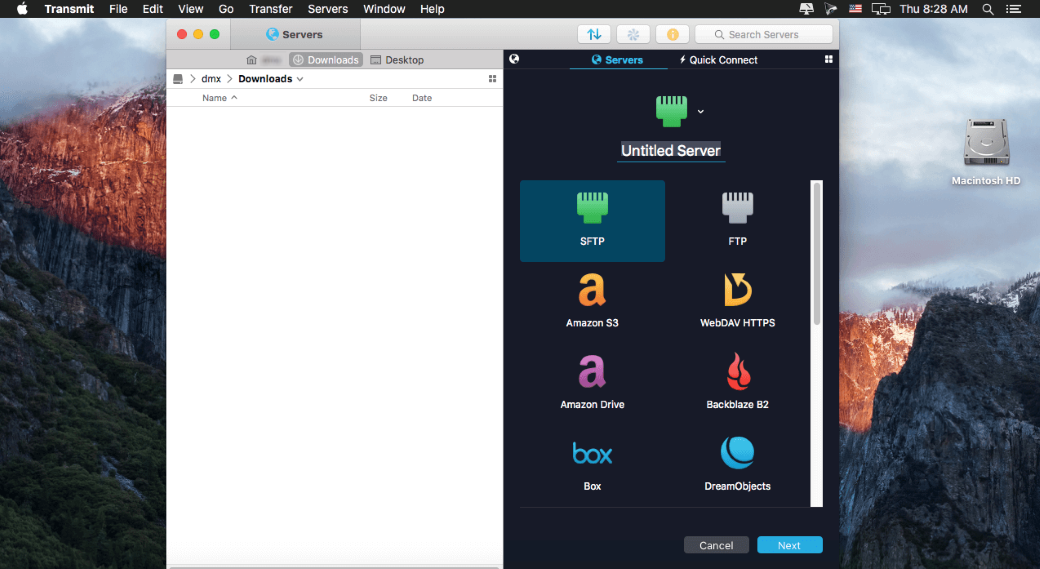This screenshot has width=1040, height=569.
Task: Sort files by Date column
Action: (422, 97)
